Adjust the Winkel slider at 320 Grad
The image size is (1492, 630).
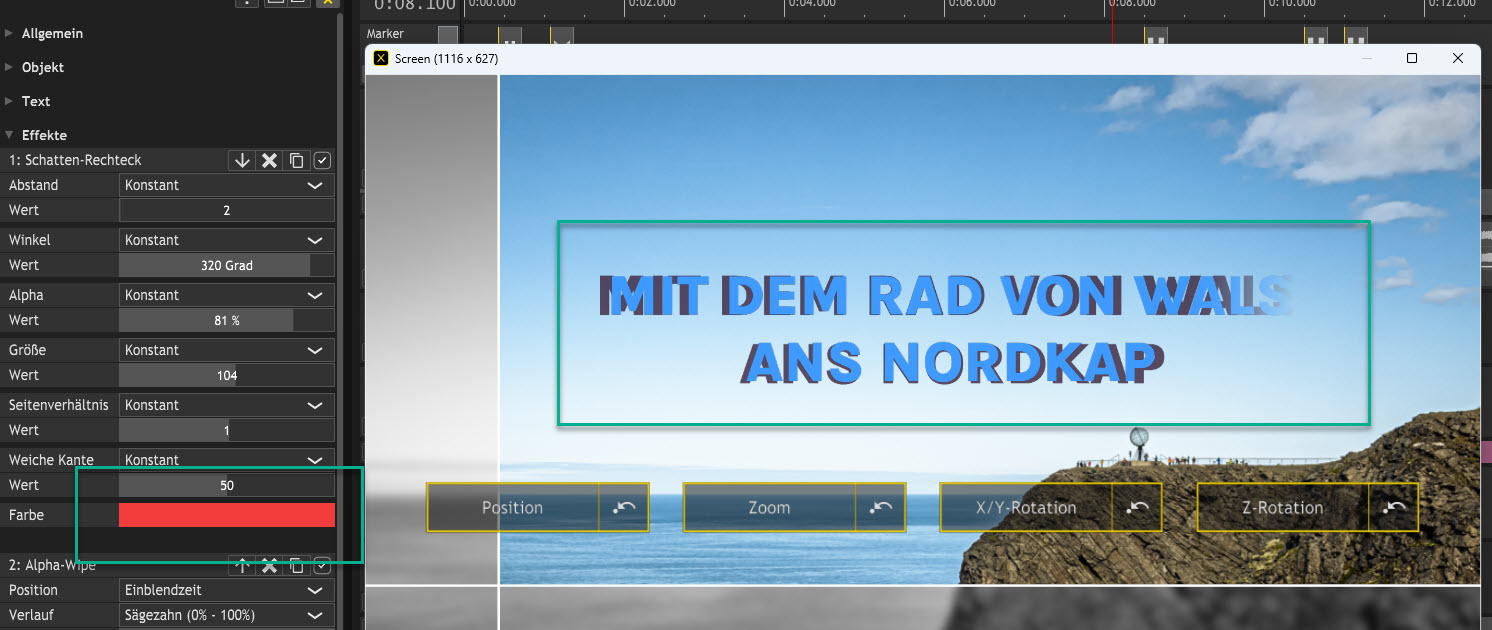227,265
